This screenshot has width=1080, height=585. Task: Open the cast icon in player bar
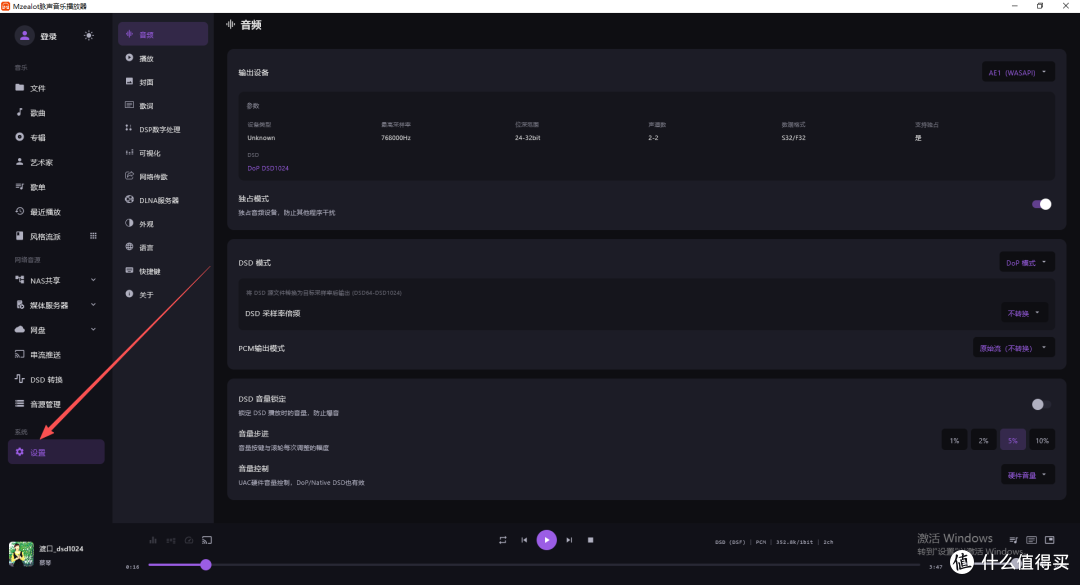[x=207, y=540]
